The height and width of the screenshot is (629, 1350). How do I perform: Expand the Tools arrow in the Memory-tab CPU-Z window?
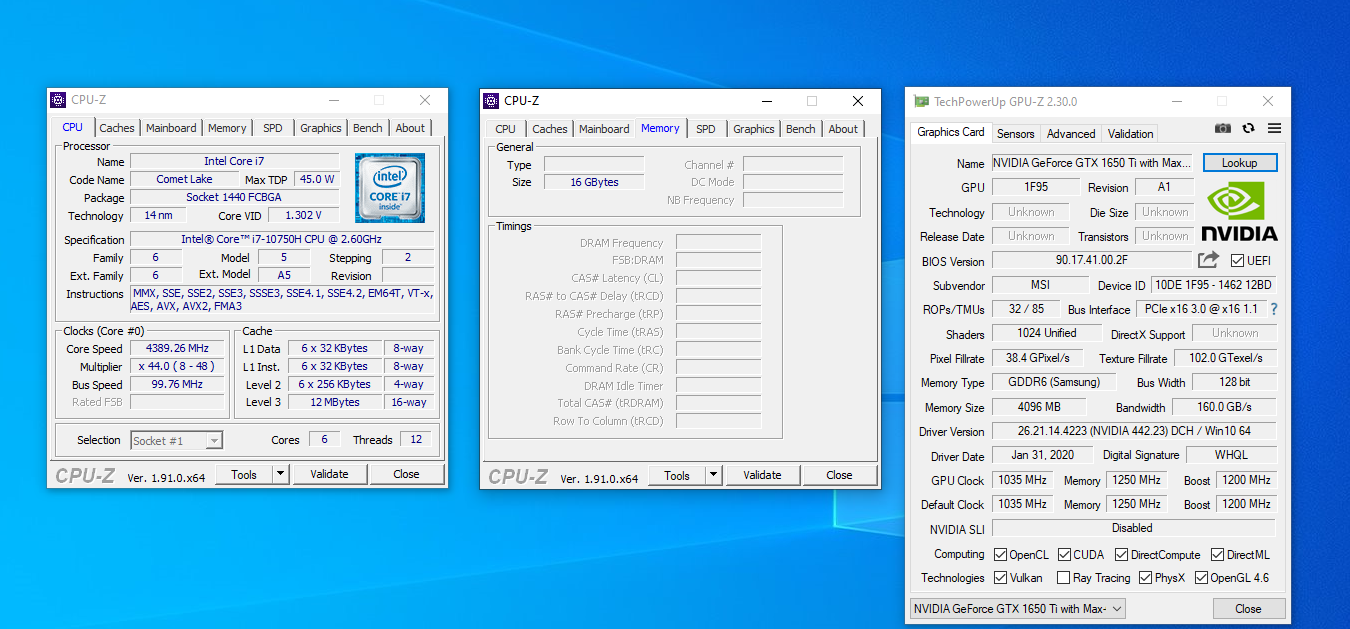point(713,475)
